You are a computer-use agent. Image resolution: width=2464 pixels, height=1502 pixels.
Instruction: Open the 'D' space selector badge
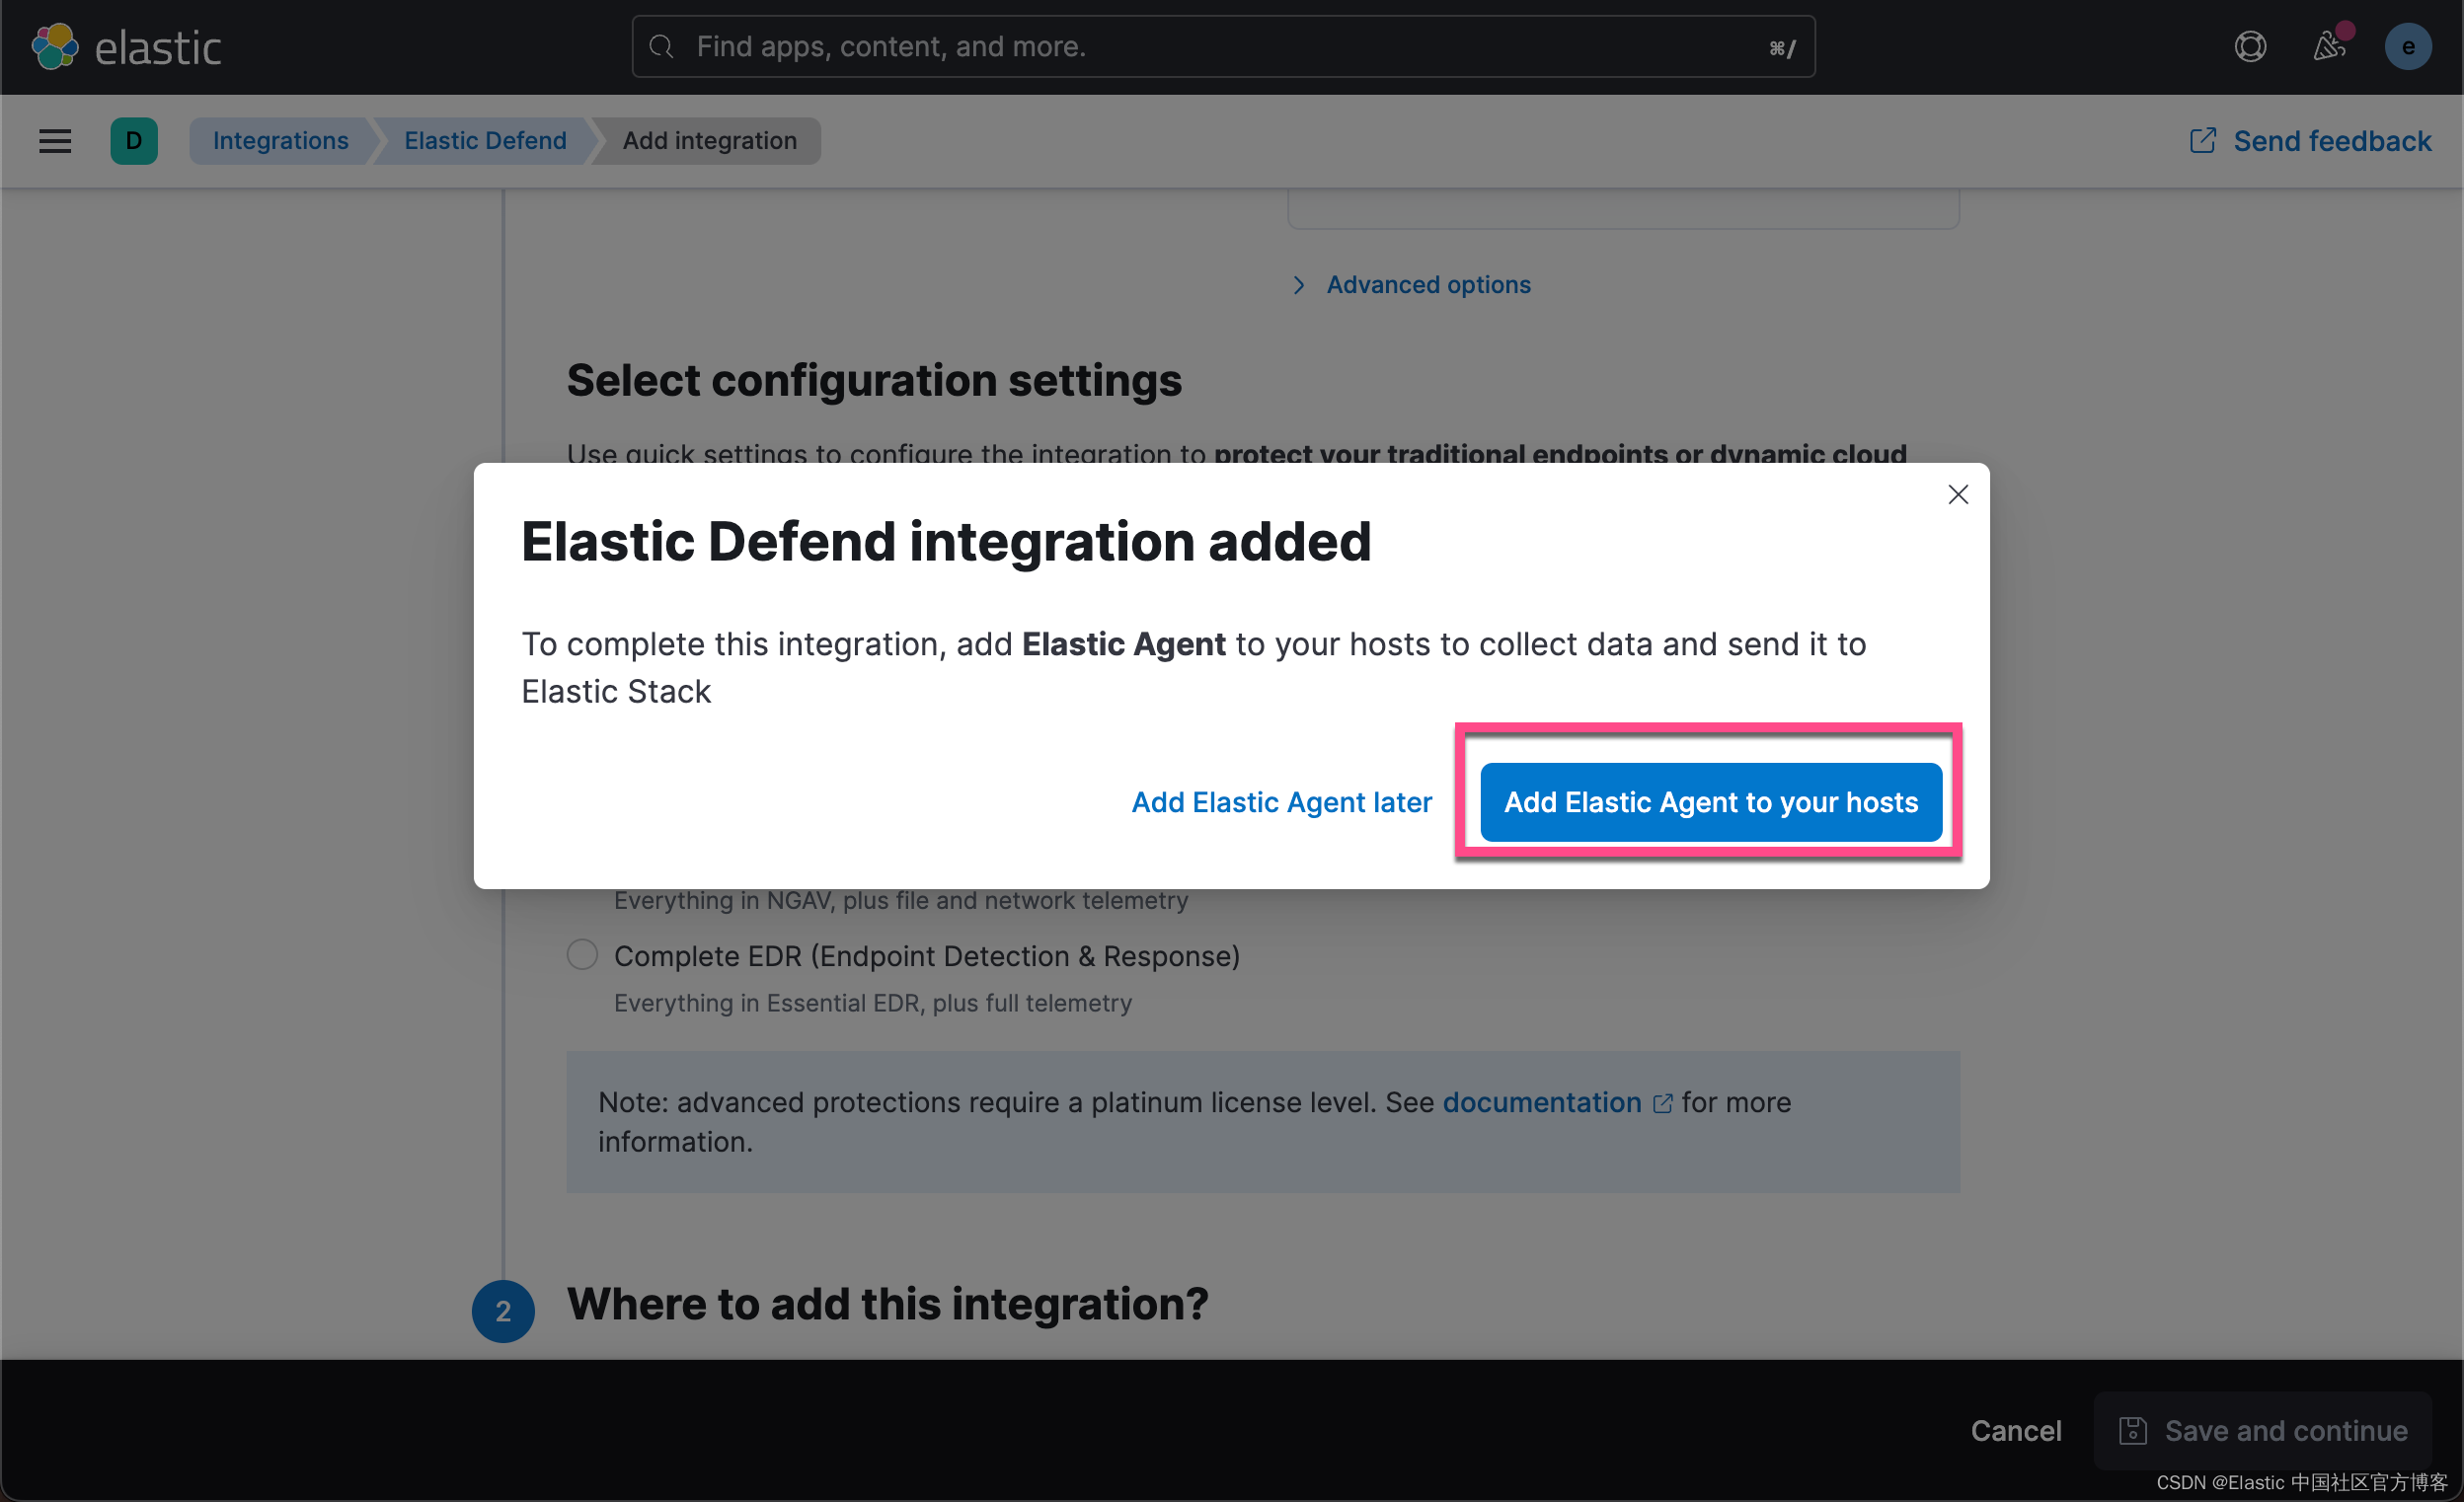(x=134, y=141)
